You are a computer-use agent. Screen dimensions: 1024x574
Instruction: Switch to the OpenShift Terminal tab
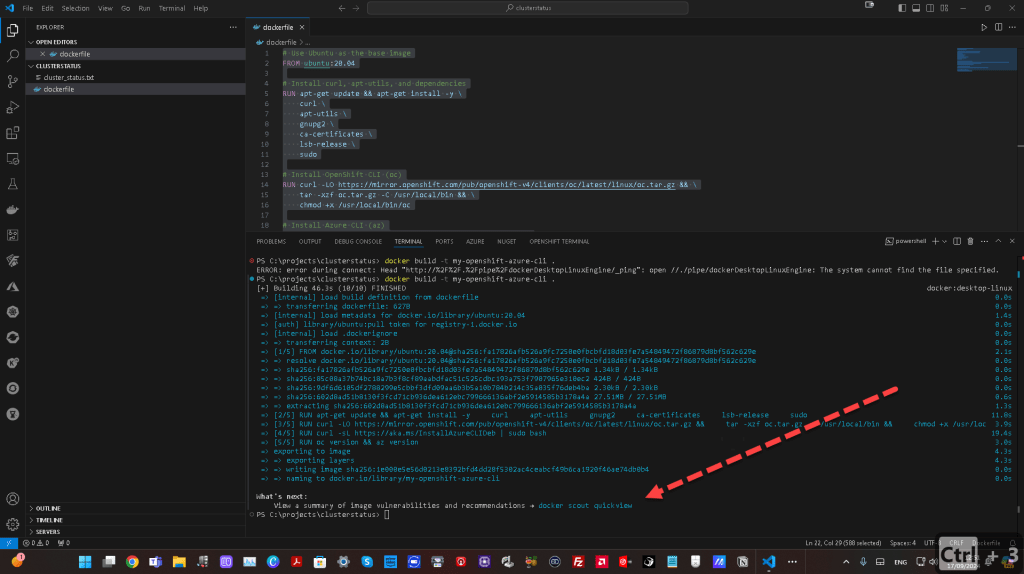[559, 242]
